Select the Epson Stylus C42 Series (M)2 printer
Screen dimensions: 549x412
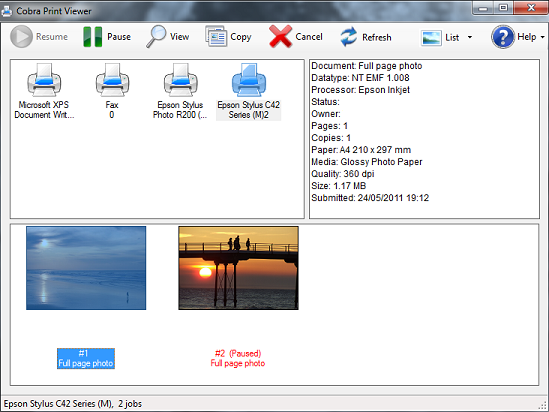[249, 91]
